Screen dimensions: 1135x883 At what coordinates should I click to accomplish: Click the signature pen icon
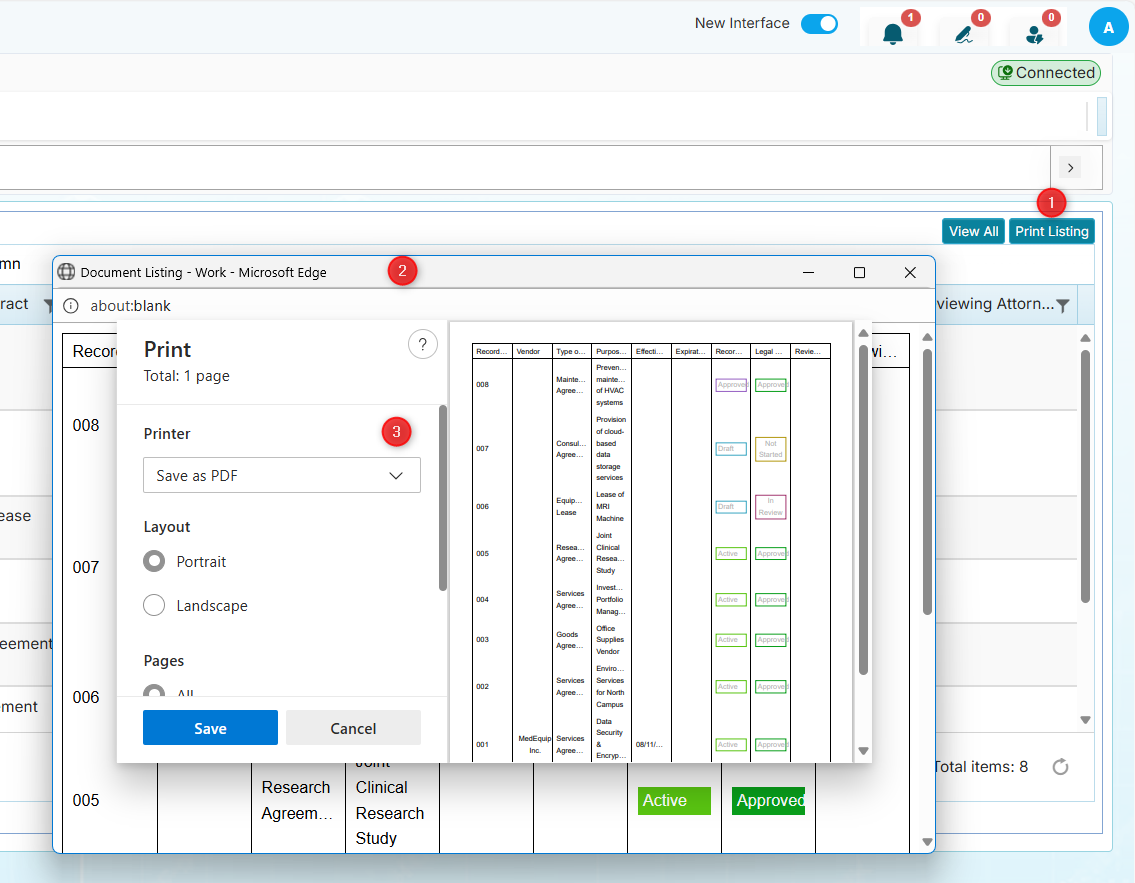pos(964,33)
